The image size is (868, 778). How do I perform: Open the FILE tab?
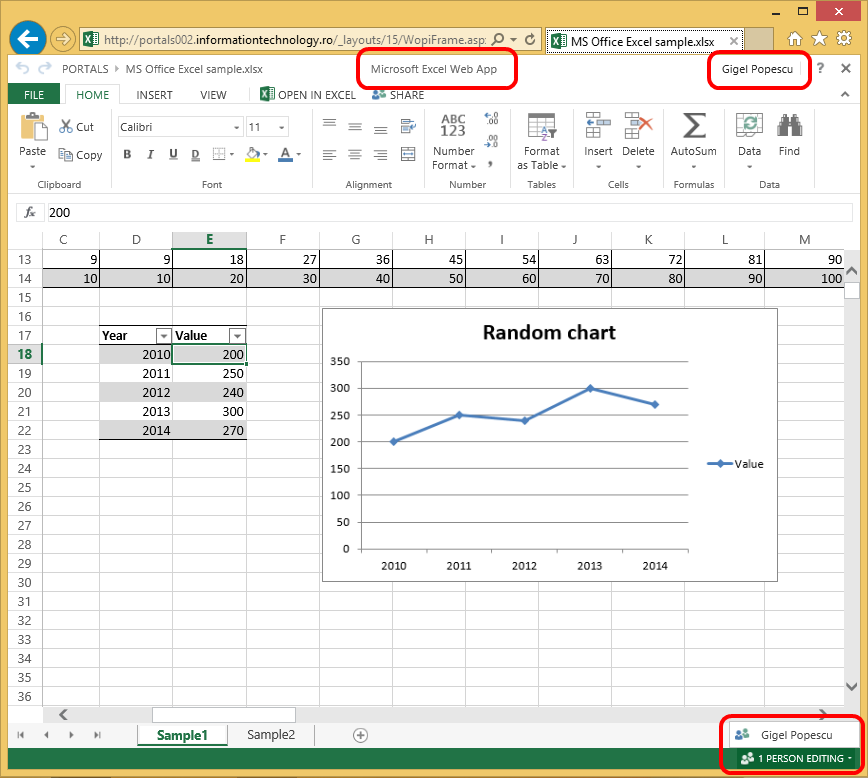pyautogui.click(x=34, y=95)
